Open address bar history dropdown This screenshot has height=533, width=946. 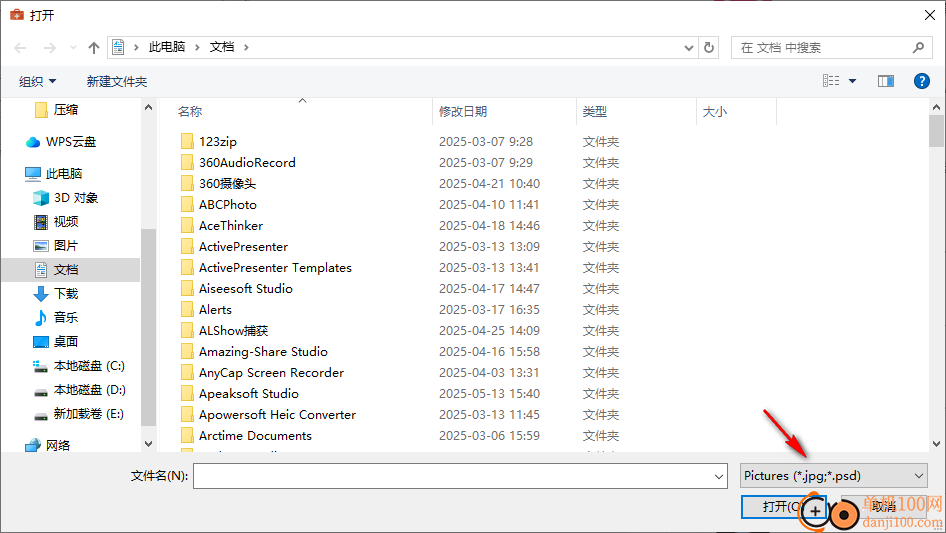pyautogui.click(x=688, y=48)
